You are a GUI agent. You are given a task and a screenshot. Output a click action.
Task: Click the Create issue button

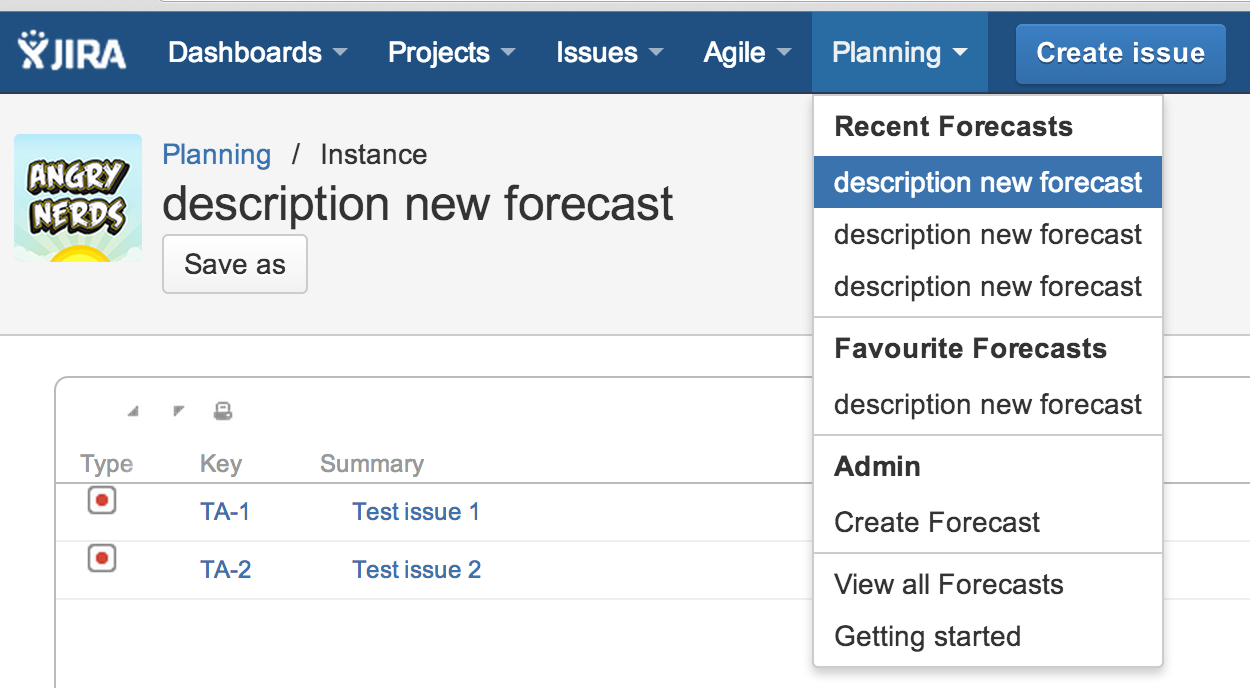click(x=1121, y=53)
